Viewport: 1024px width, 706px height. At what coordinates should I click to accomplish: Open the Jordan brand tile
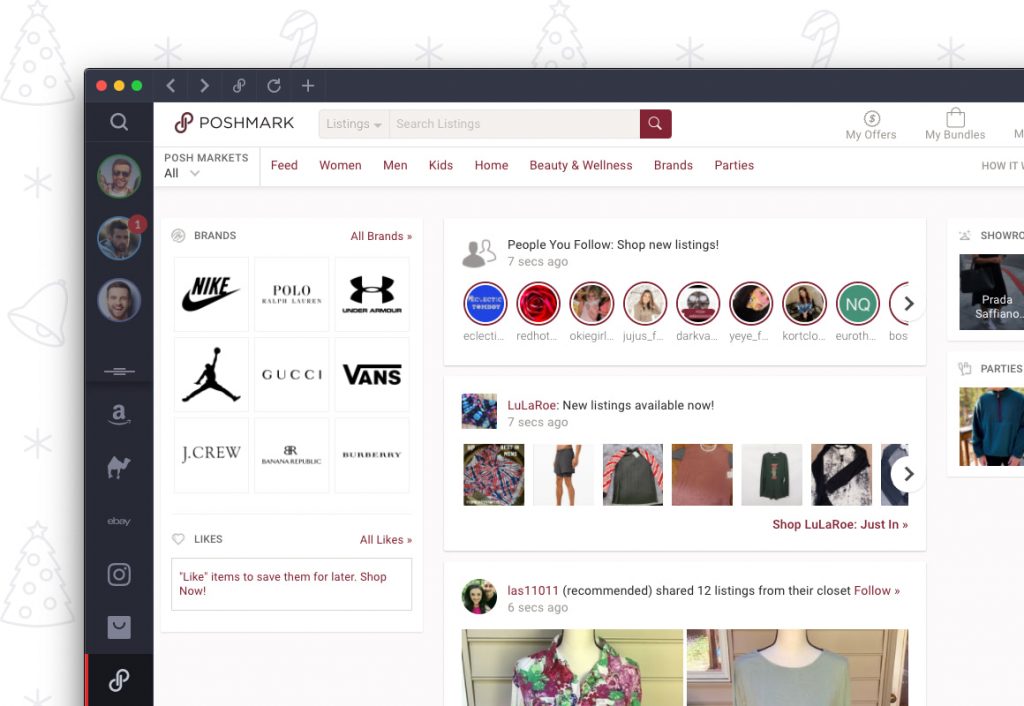point(211,374)
